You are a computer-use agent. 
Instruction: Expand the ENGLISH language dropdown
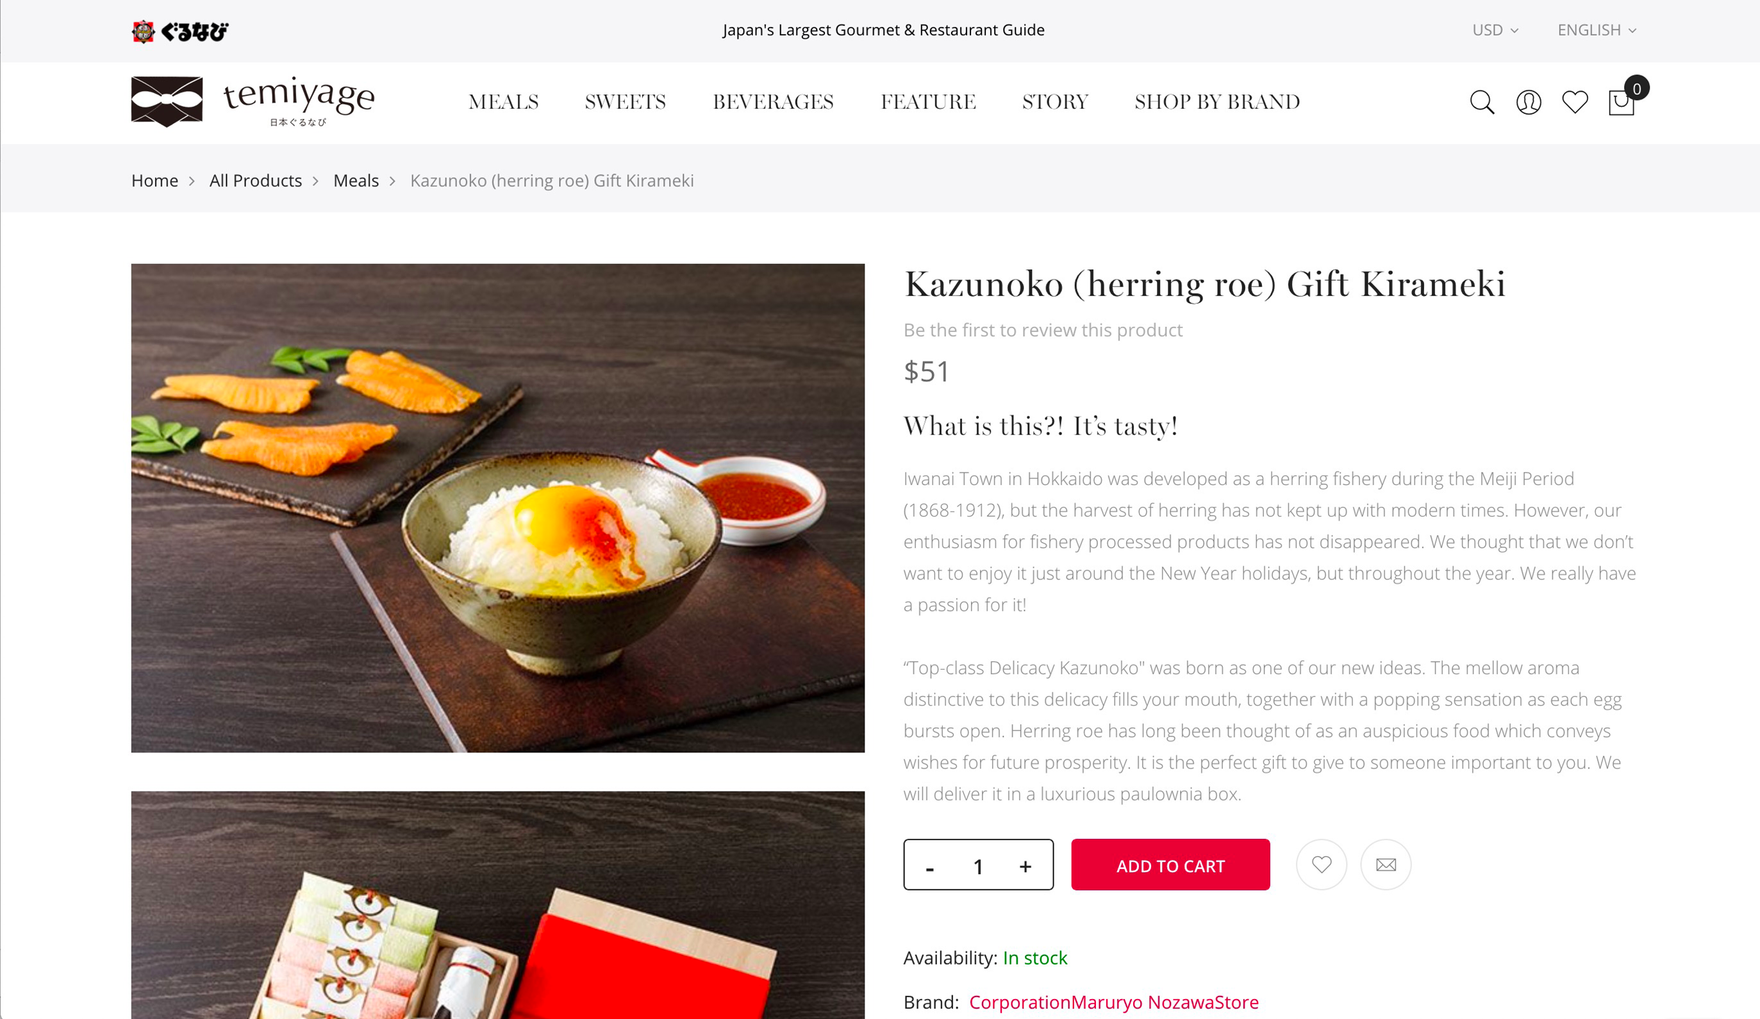pyautogui.click(x=1597, y=30)
